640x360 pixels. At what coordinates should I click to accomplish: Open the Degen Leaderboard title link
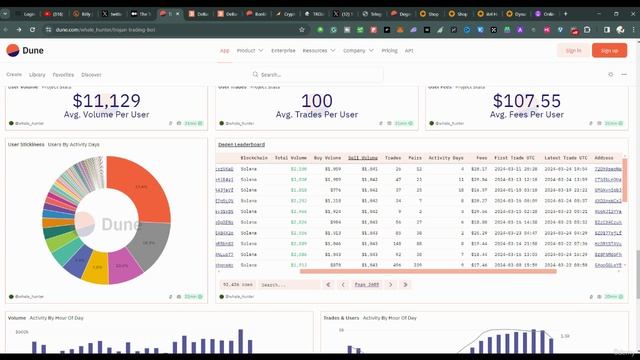(241, 144)
